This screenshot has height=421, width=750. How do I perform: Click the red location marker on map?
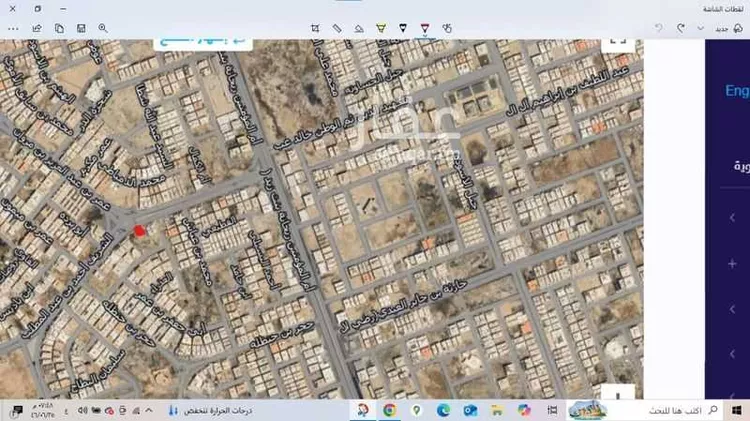[x=139, y=232]
